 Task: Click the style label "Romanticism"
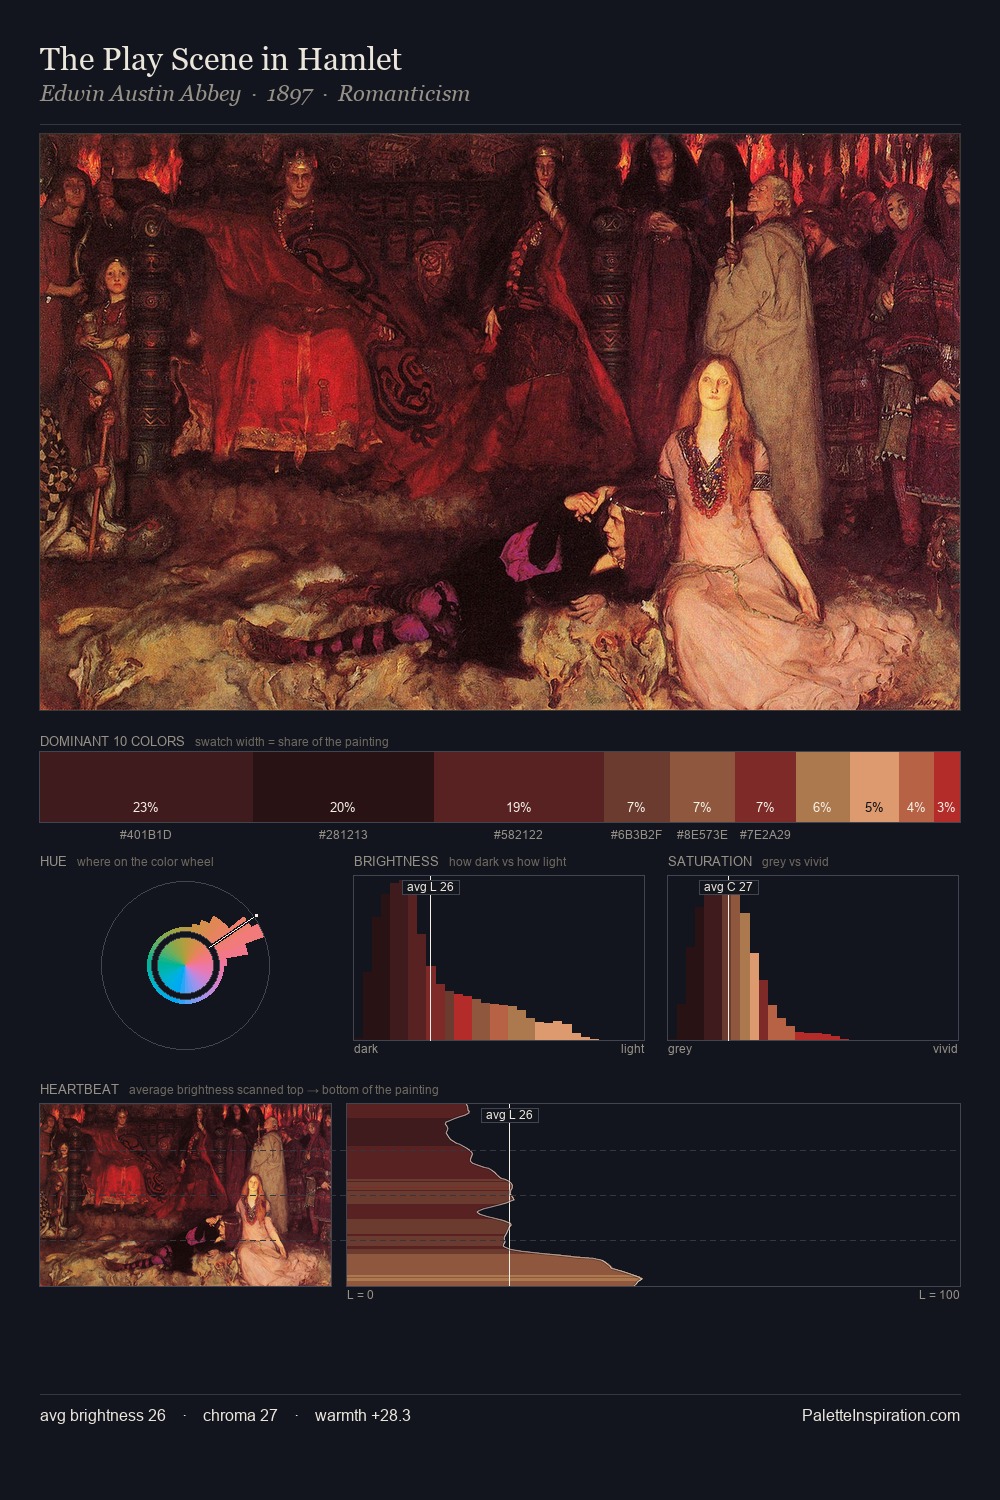[x=404, y=94]
